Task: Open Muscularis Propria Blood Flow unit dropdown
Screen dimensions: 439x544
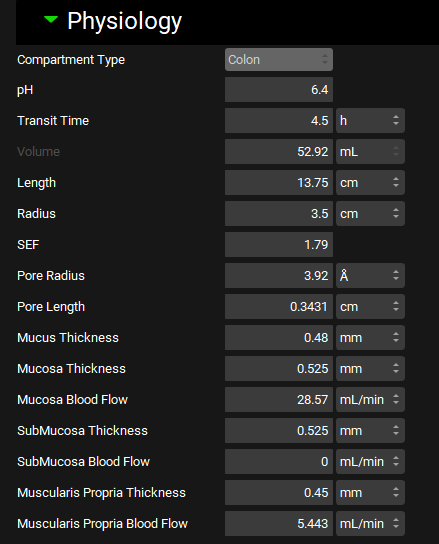Action: click(370, 523)
